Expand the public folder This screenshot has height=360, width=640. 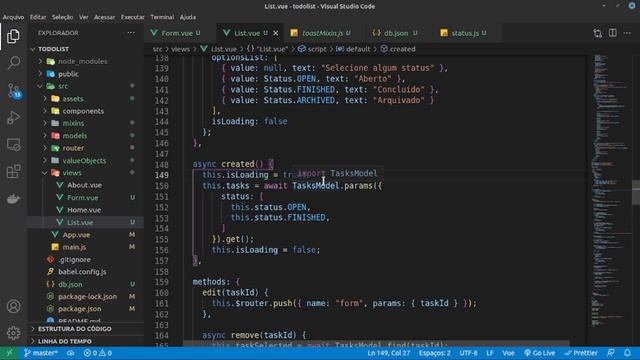pyautogui.click(x=86, y=74)
